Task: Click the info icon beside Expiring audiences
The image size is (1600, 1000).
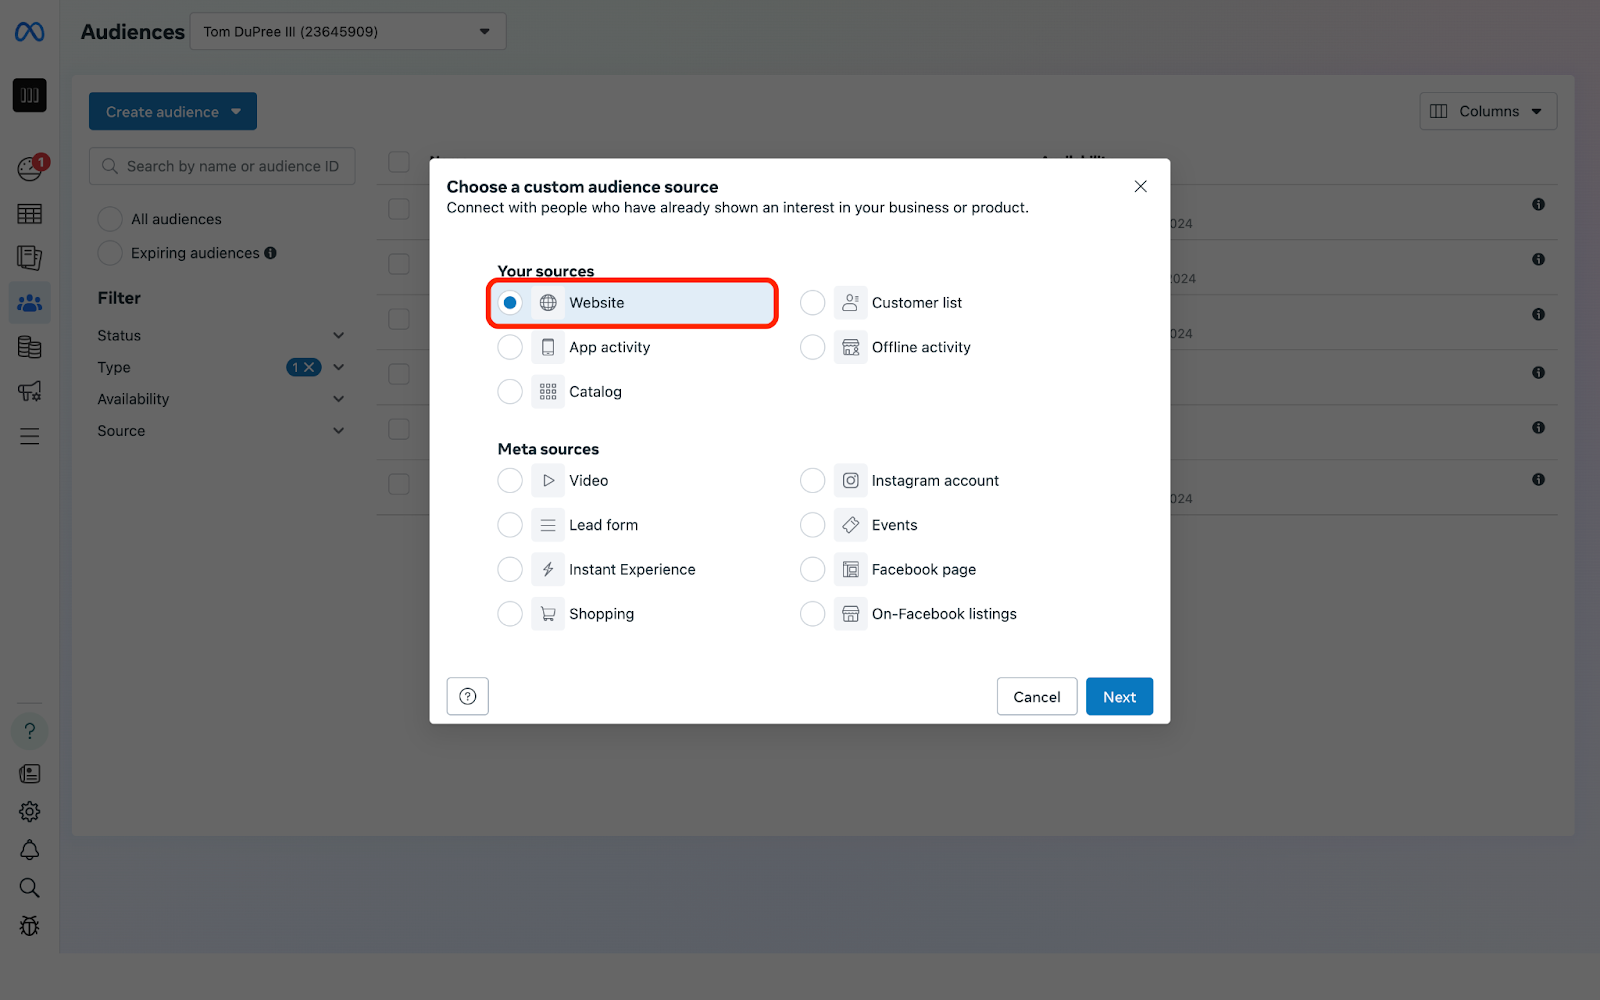Action: coord(270,253)
